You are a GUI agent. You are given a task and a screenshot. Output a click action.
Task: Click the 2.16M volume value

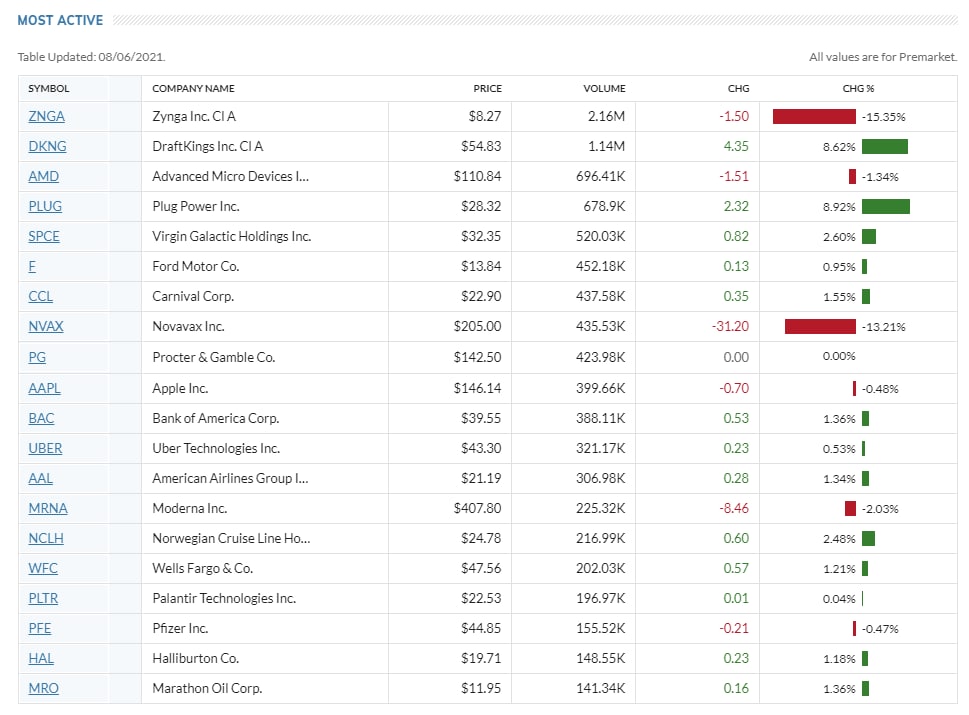607,116
